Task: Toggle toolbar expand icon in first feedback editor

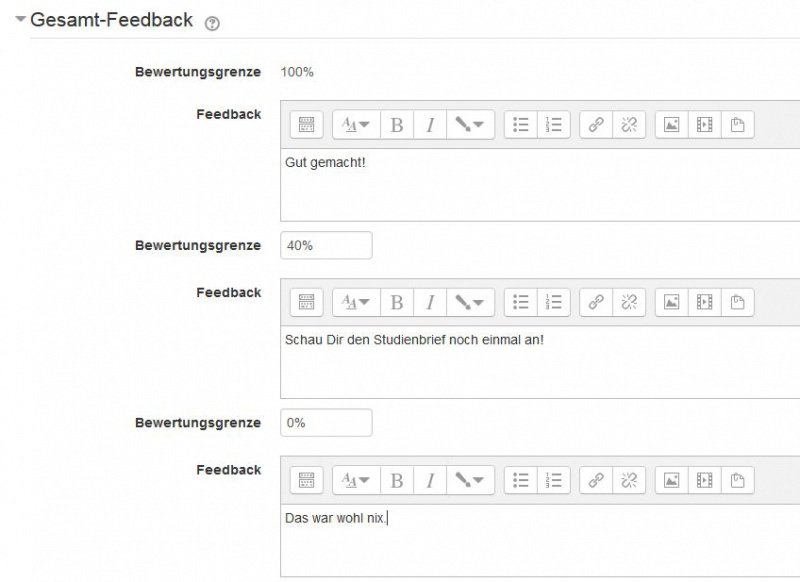Action: (307, 125)
